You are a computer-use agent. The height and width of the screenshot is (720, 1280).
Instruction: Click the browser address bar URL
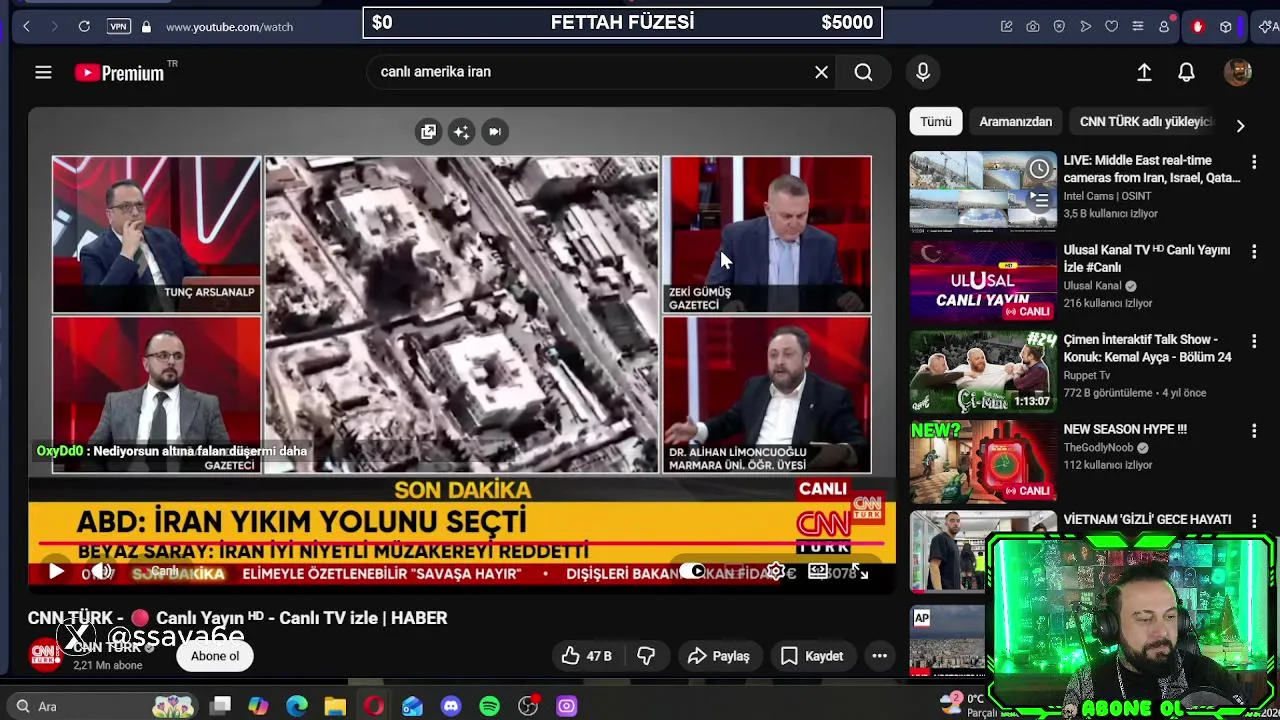pyautogui.click(x=229, y=27)
